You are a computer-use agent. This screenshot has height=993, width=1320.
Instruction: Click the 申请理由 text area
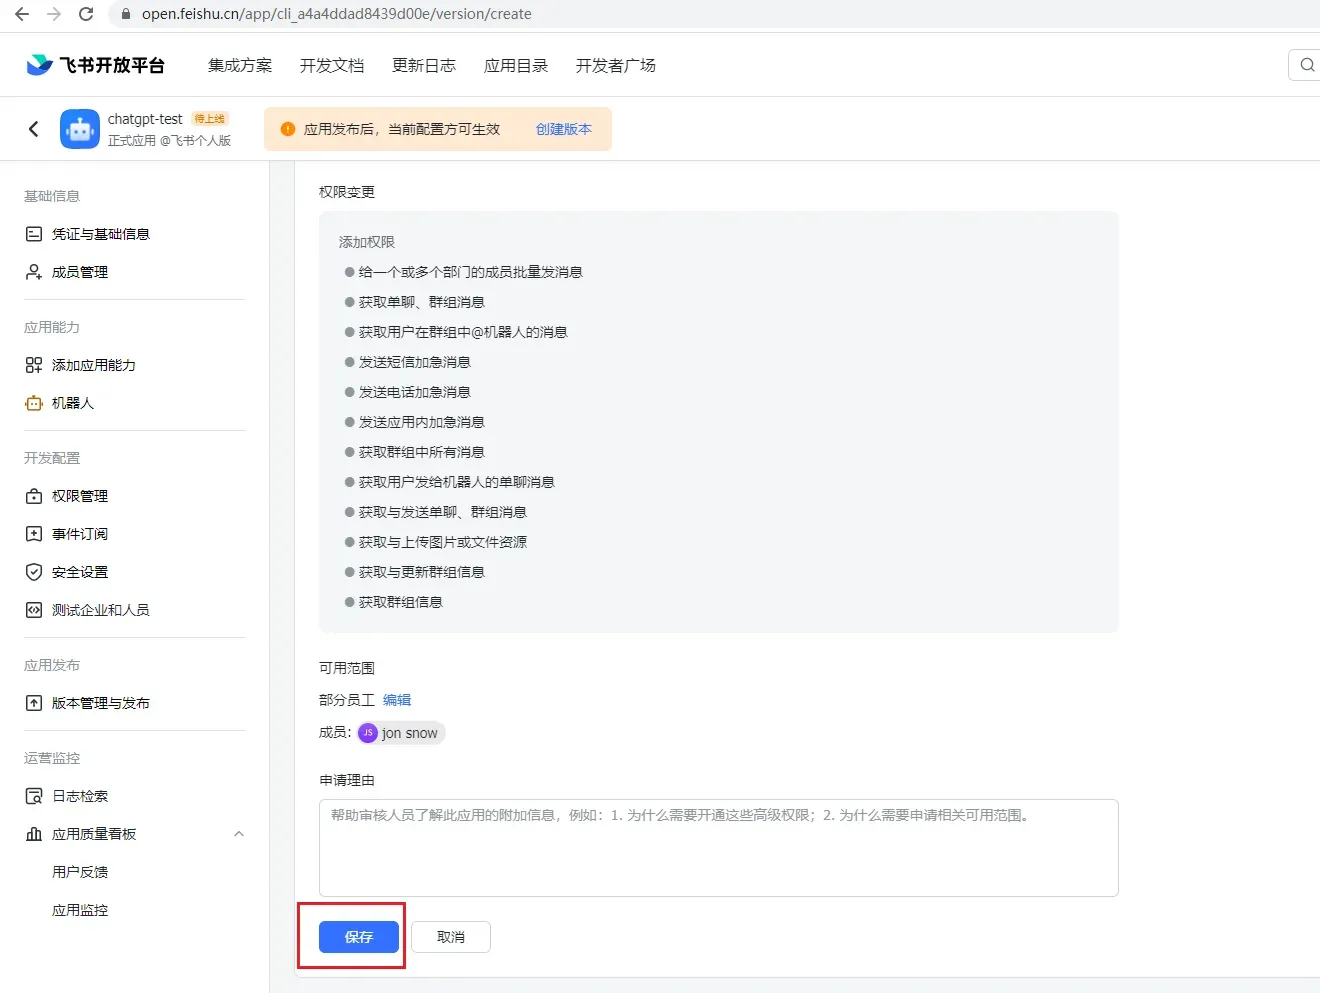point(718,848)
